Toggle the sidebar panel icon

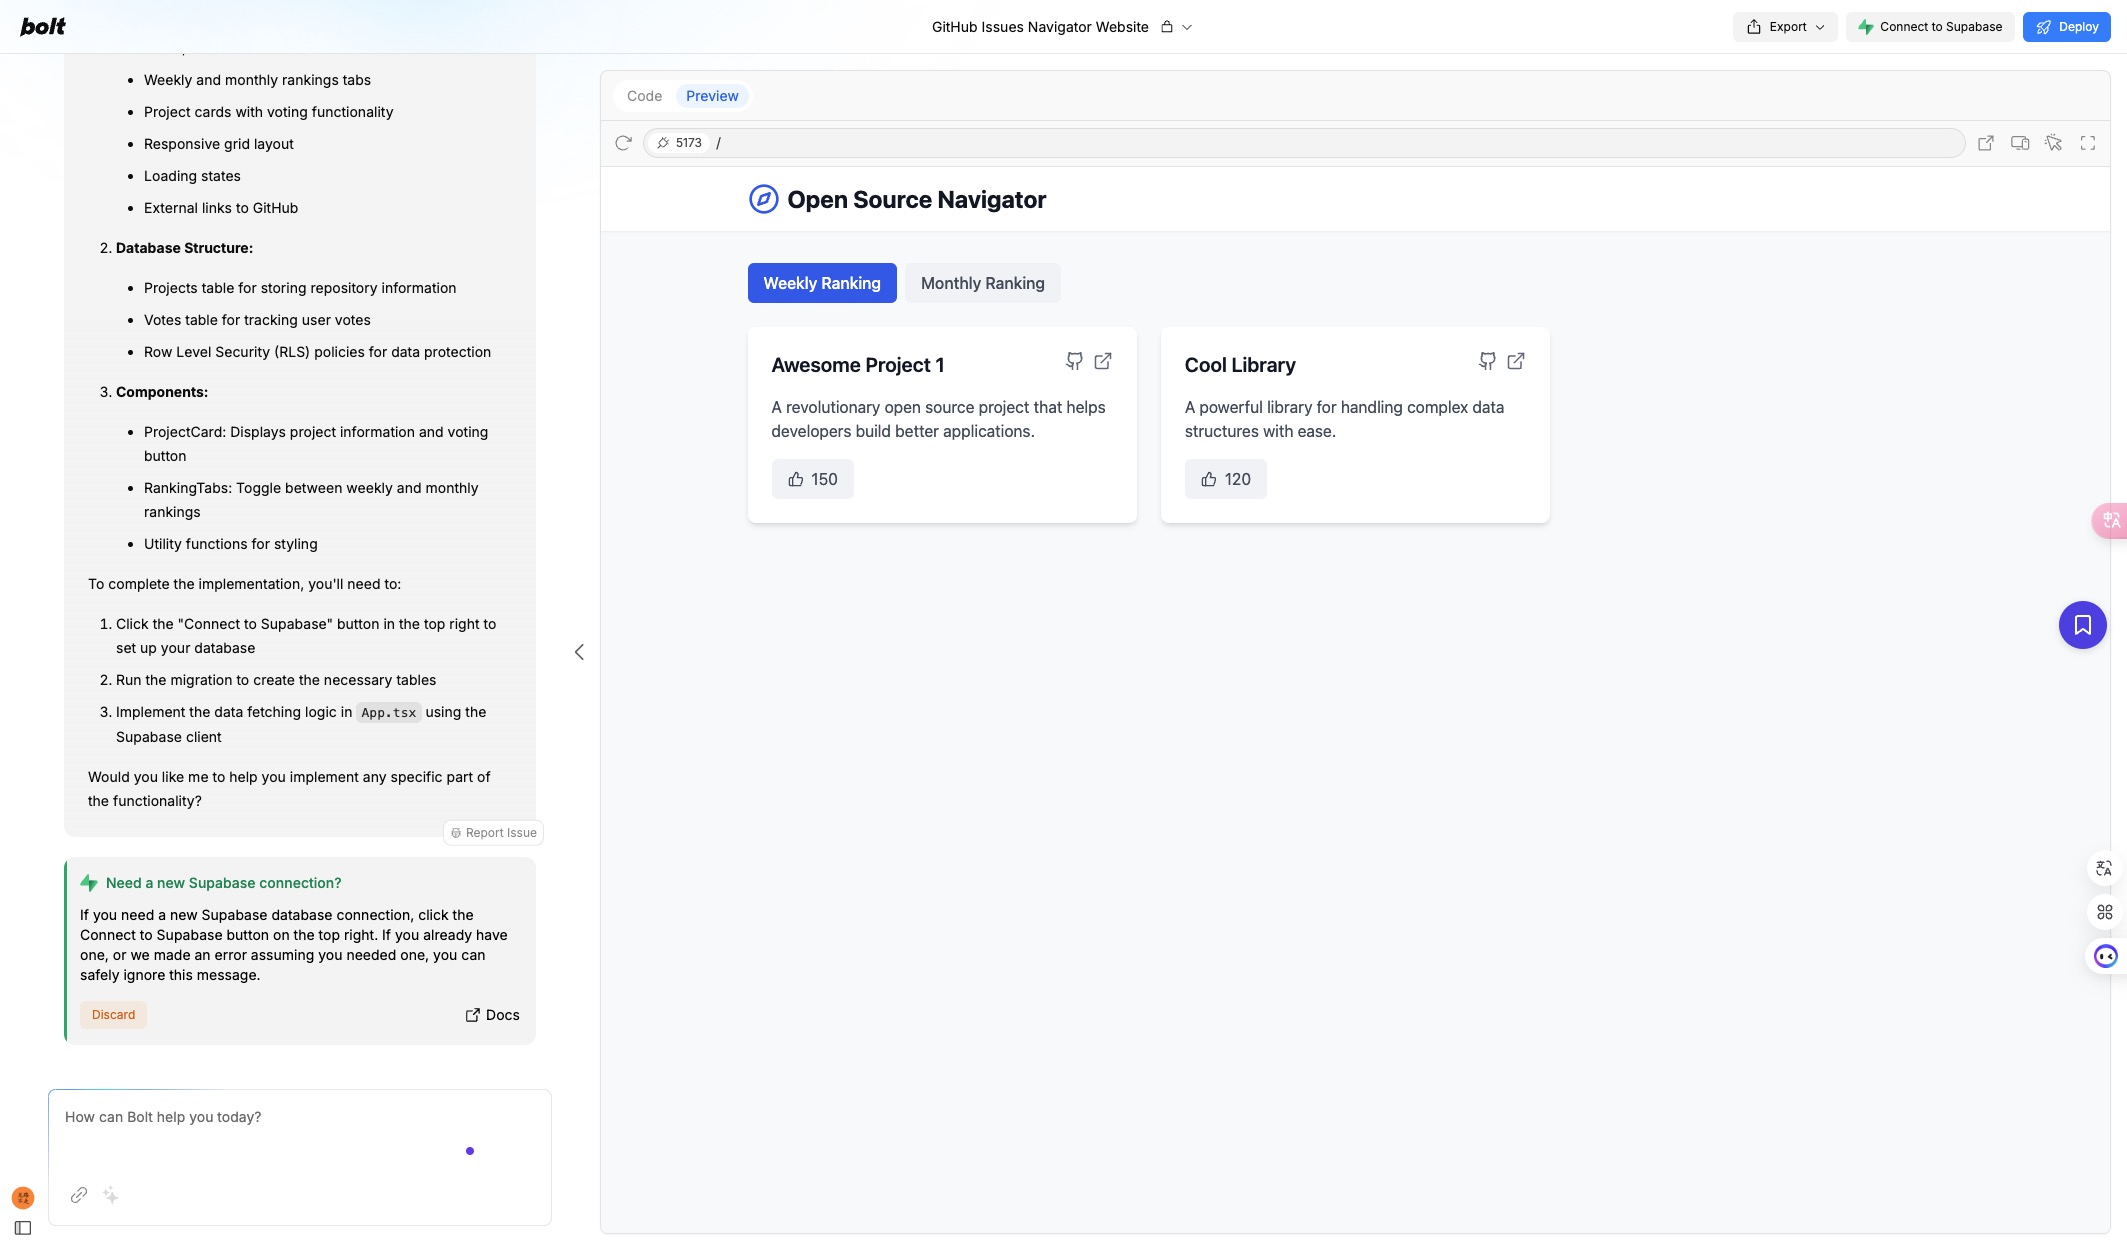click(x=23, y=1228)
